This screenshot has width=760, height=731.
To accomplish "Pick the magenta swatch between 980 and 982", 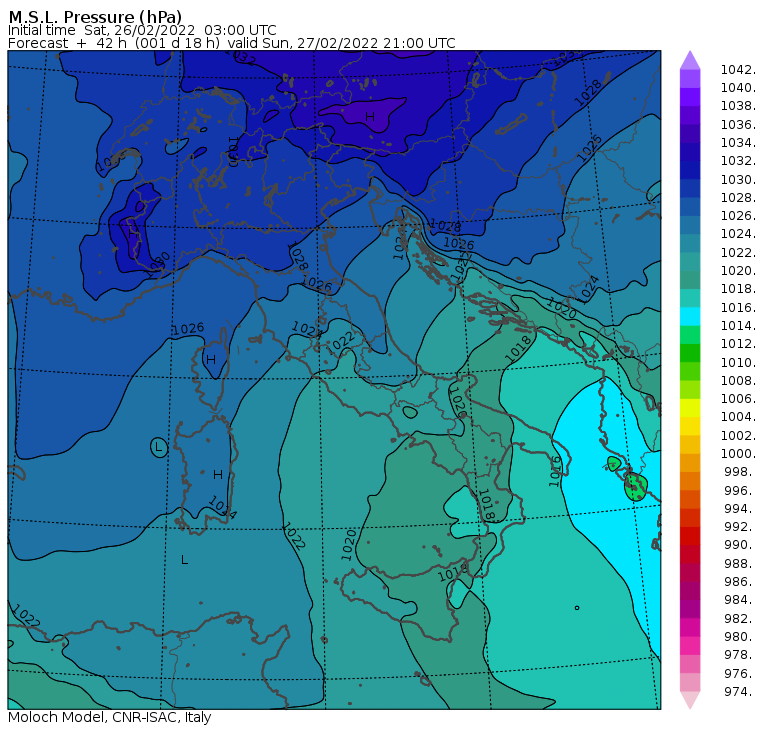I will tap(690, 627).
